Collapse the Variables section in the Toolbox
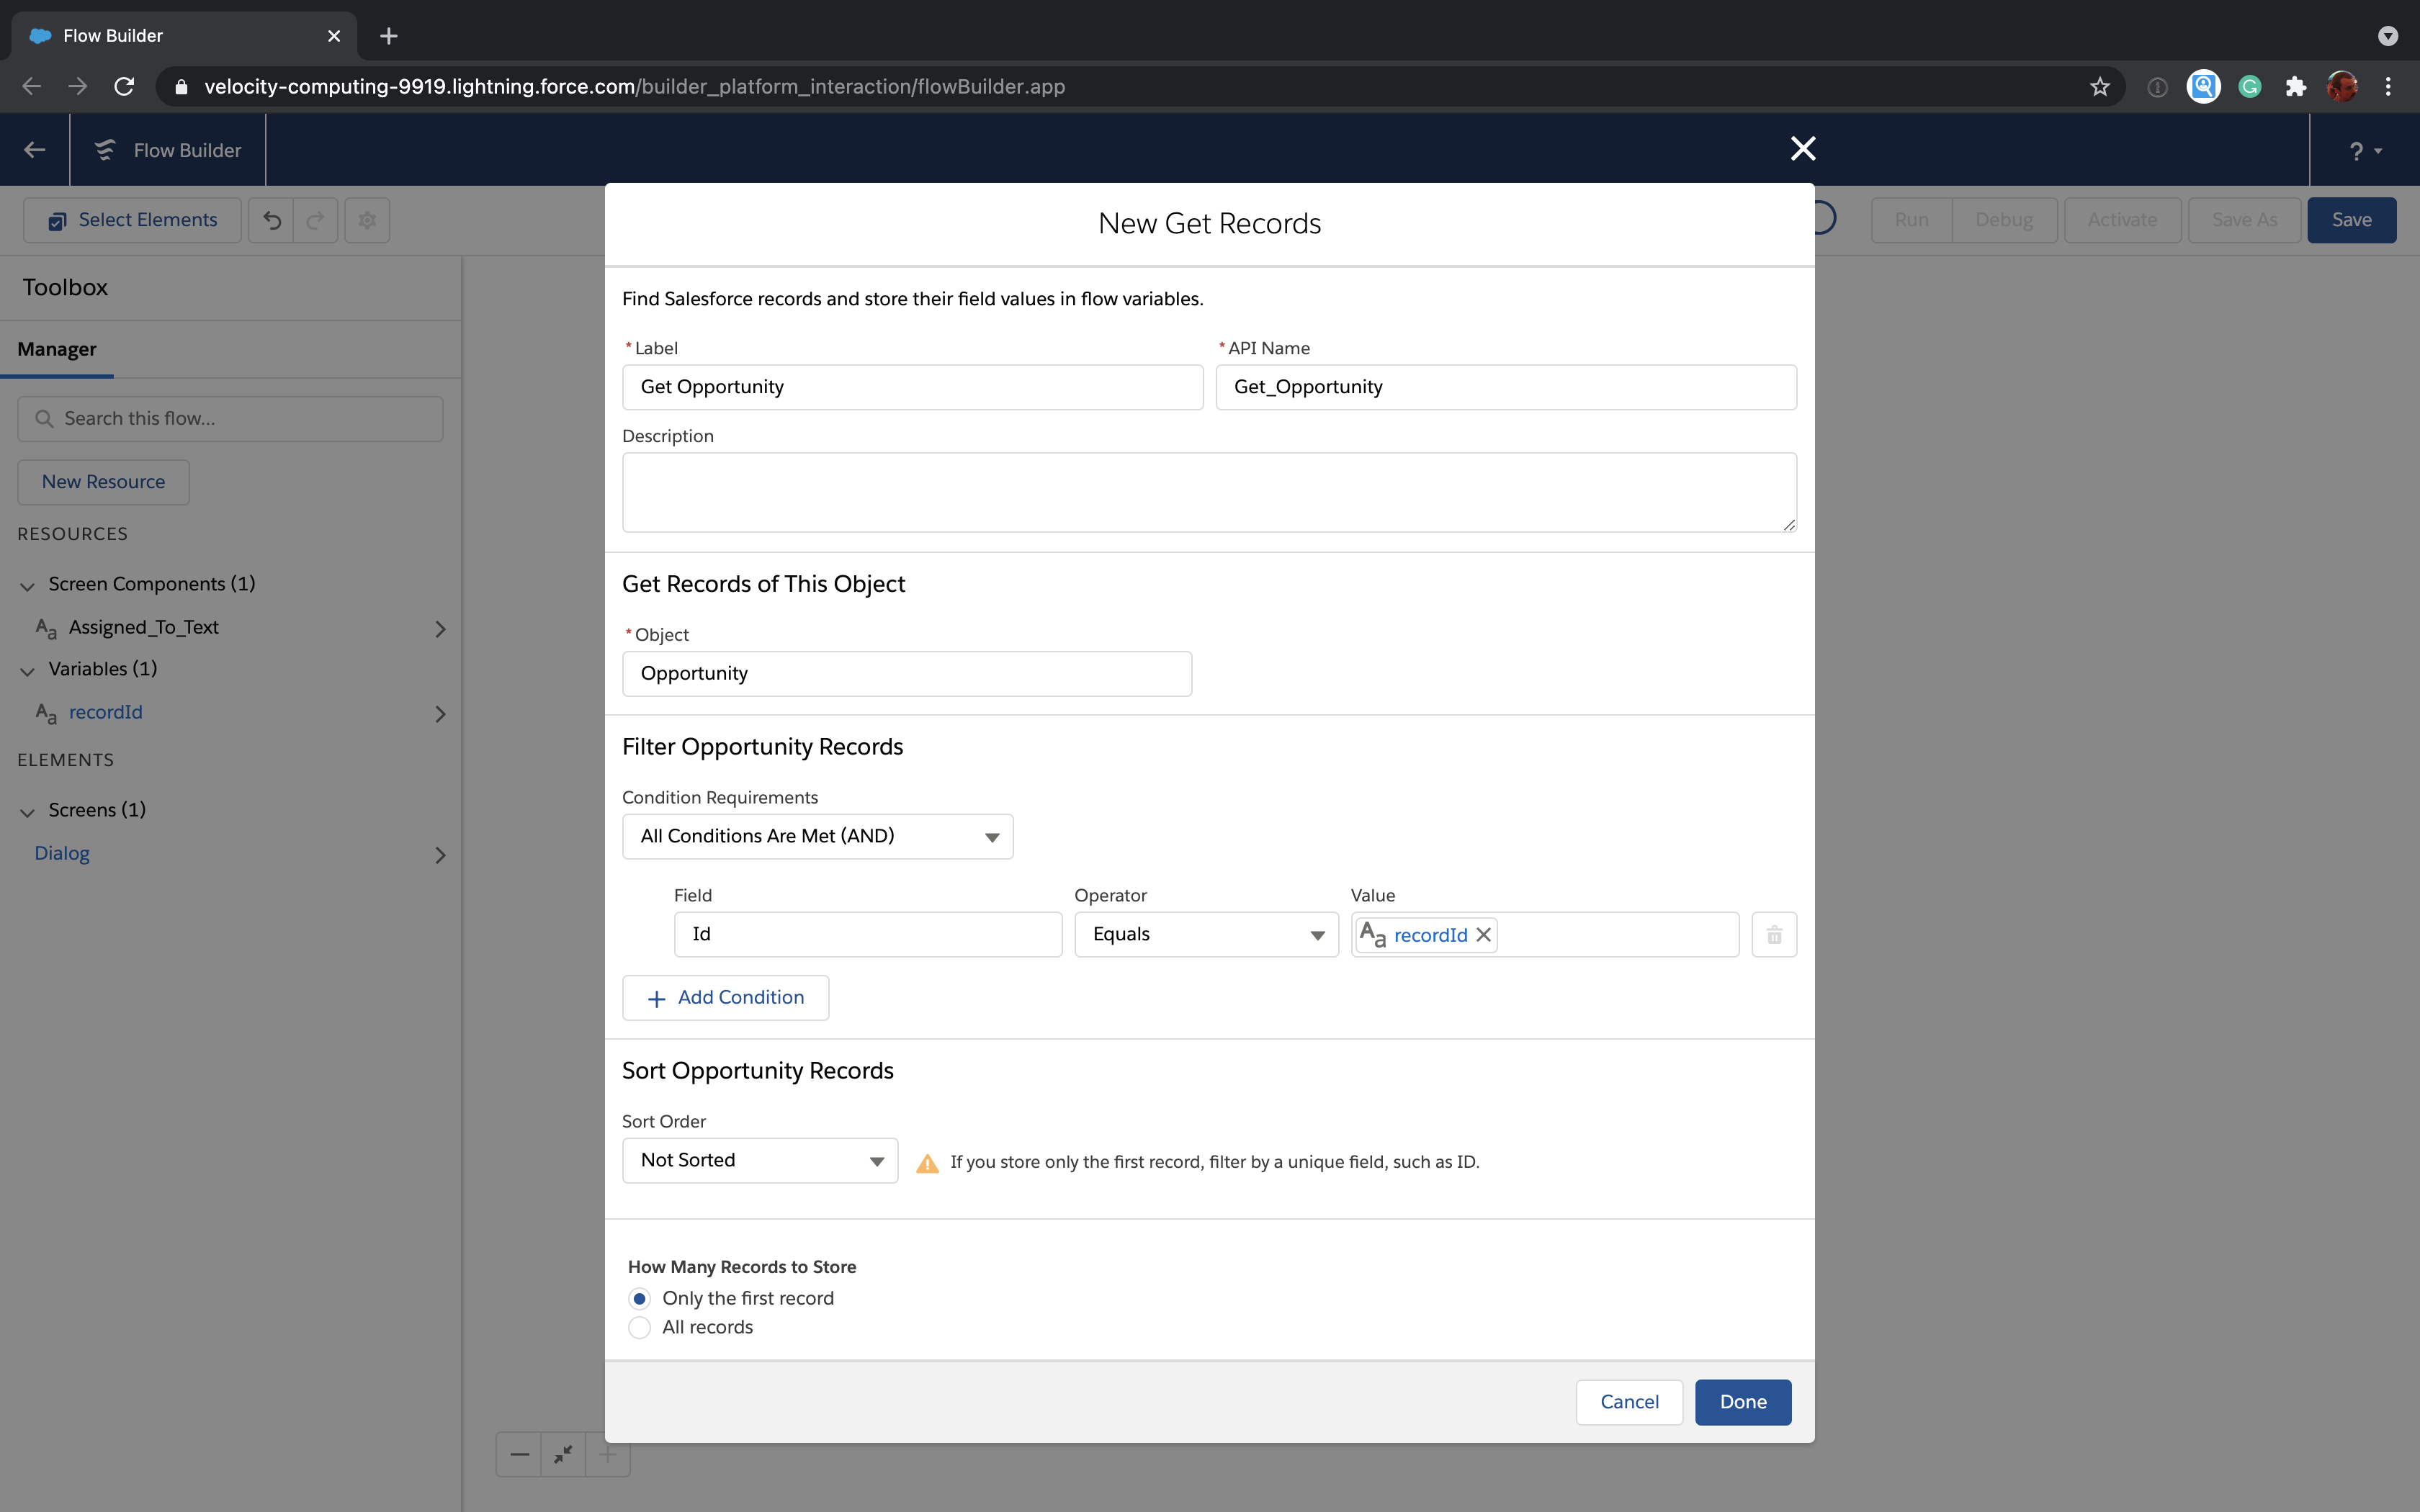The image size is (2420, 1512). 27,670
